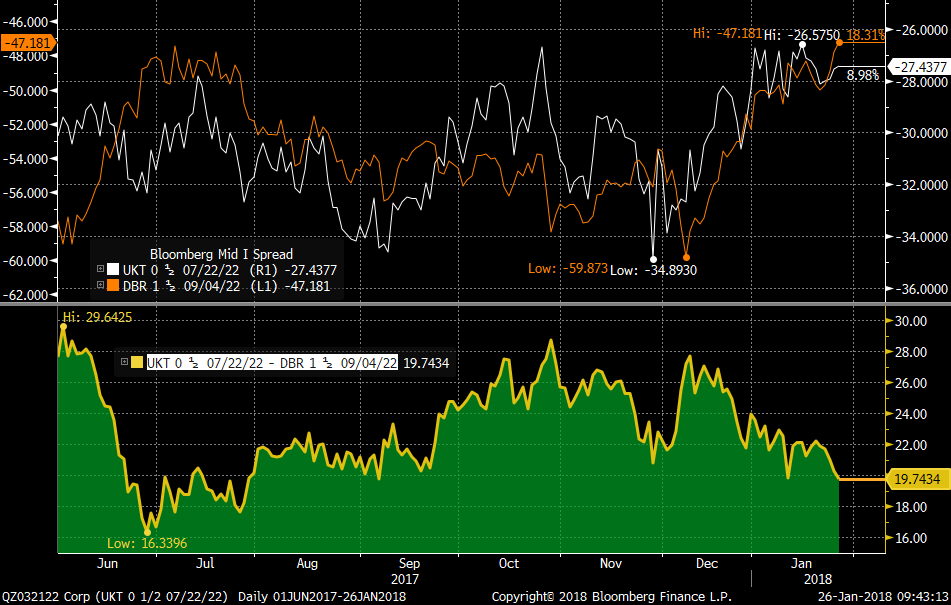
Task: Select the 'UKT 0 ½ 07/22/22 (R1)' legend row
Action: pos(217,270)
